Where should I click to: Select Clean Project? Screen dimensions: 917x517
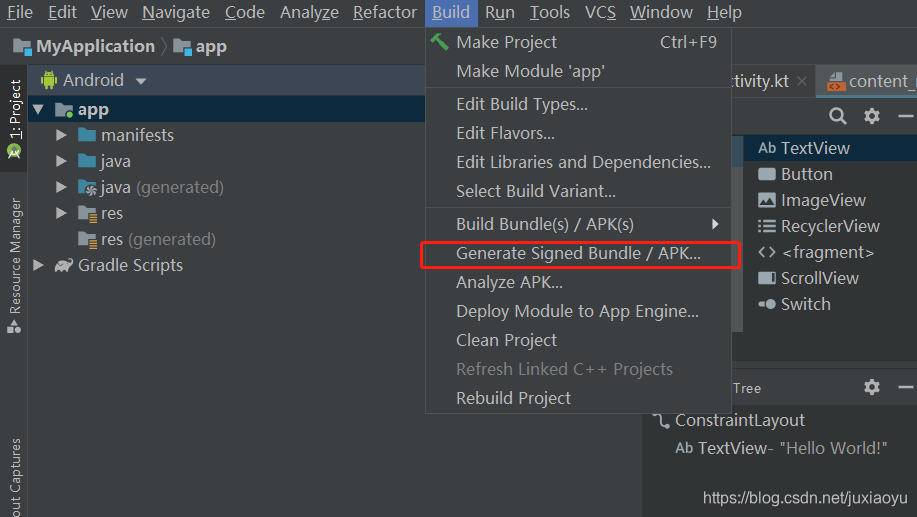[578, 340]
